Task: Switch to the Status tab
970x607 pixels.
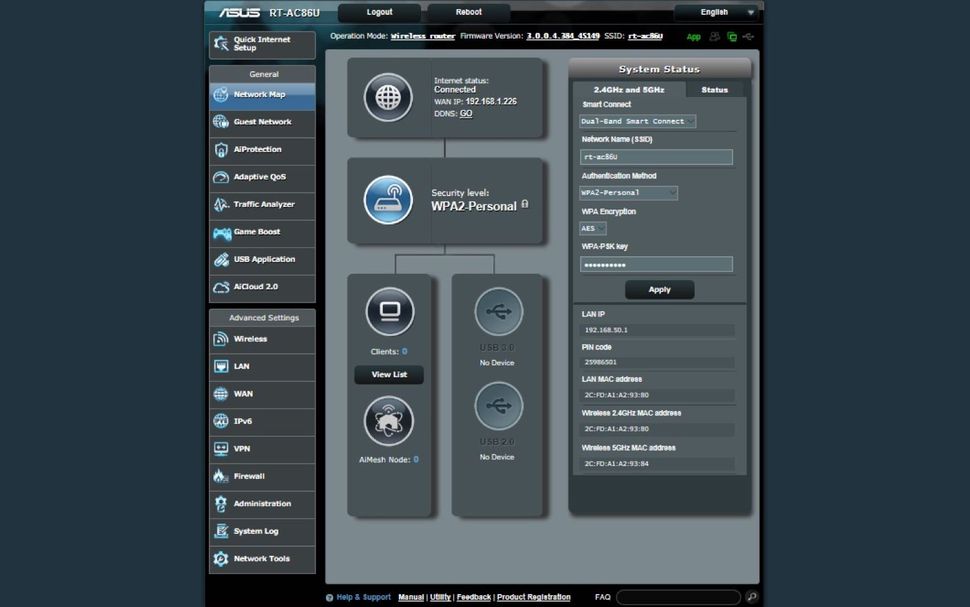Action: pyautogui.click(x=715, y=90)
